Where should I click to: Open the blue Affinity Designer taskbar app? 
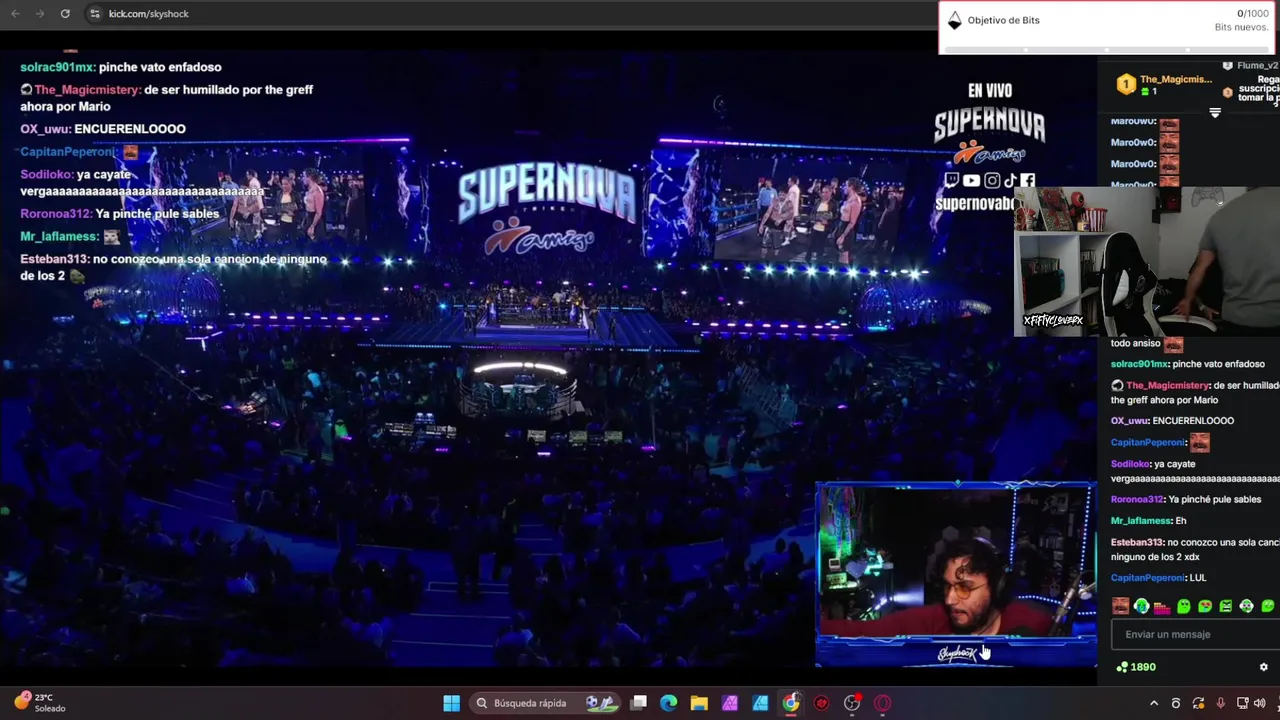tap(760, 703)
